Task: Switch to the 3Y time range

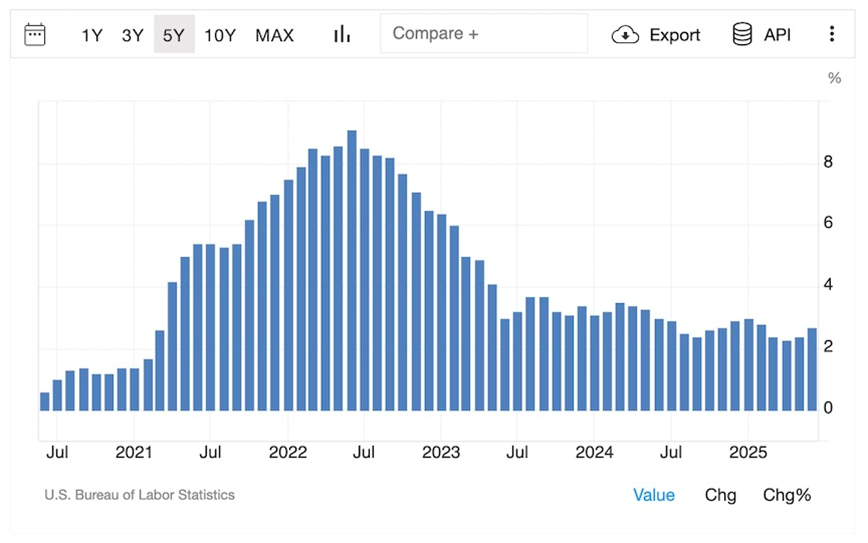Action: [132, 35]
